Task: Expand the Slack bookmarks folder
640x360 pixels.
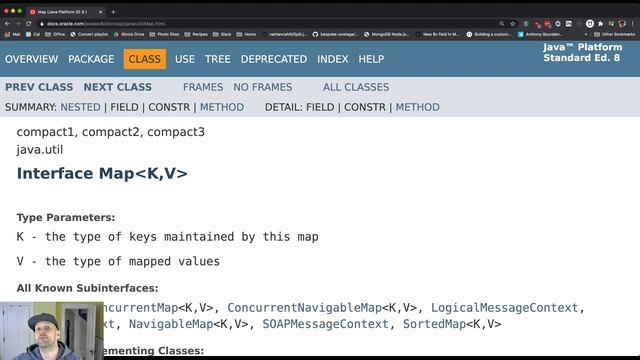Action: pyautogui.click(x=222, y=34)
